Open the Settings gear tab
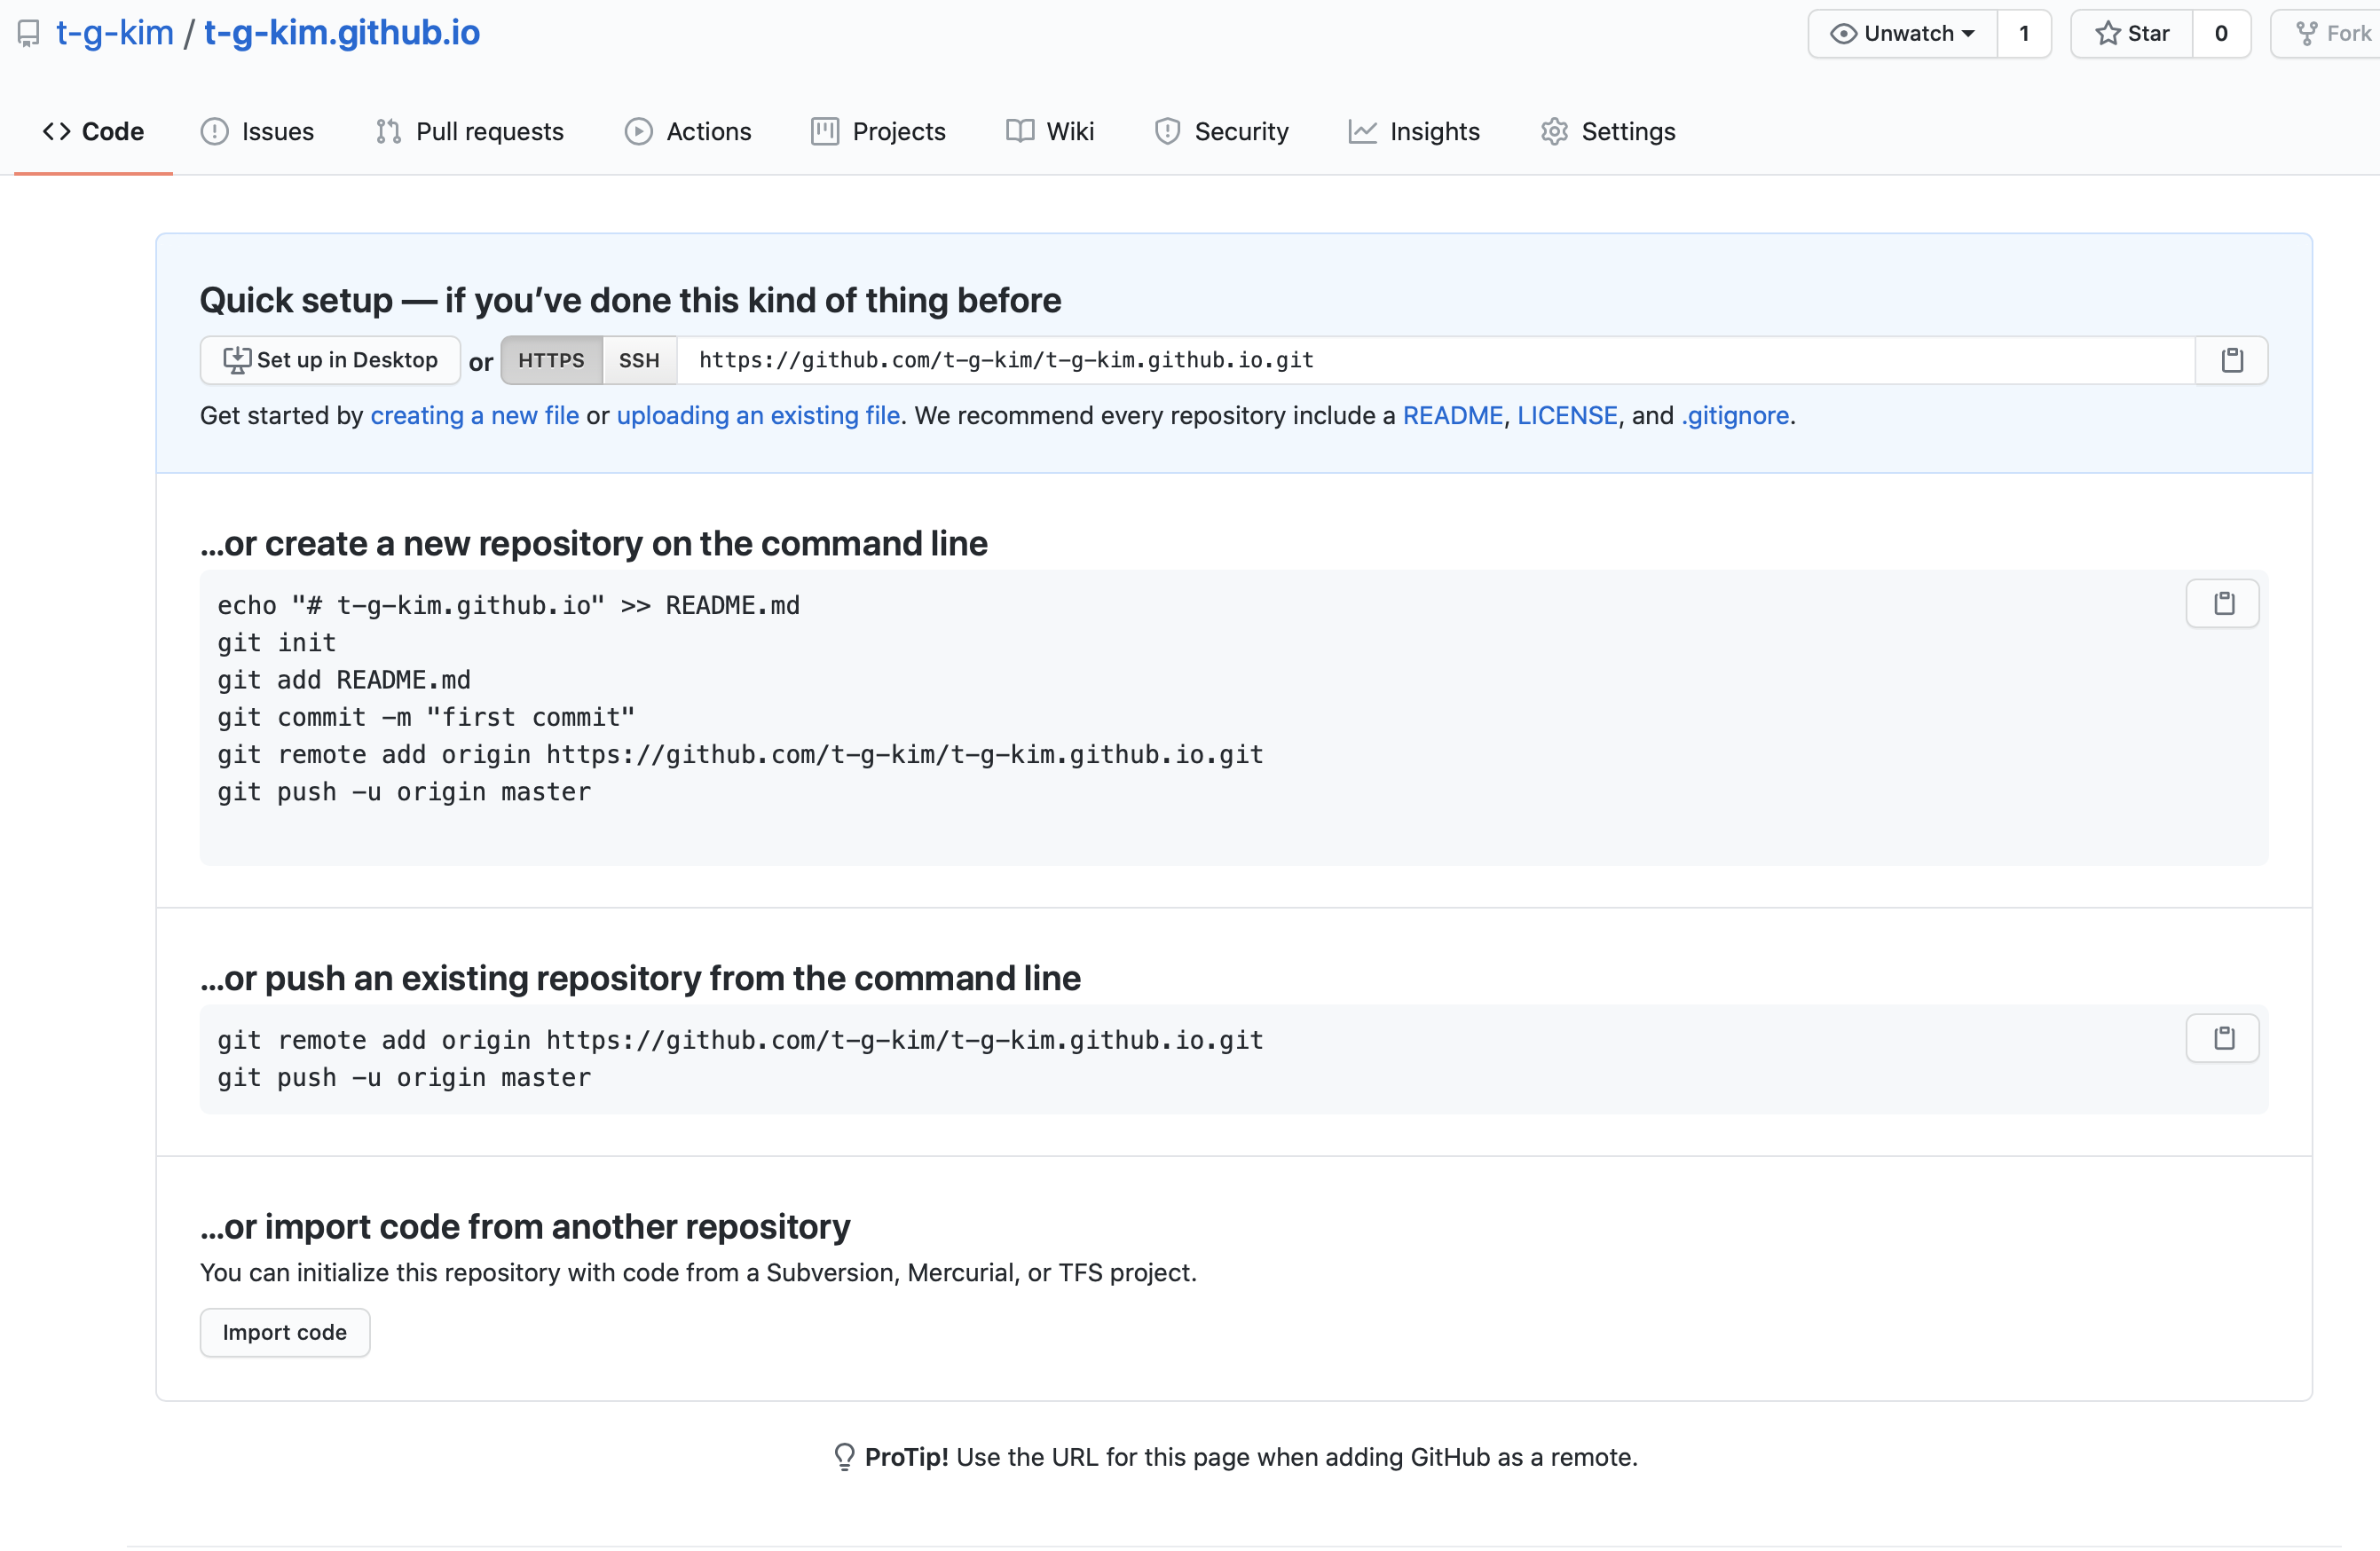 [x=1608, y=131]
